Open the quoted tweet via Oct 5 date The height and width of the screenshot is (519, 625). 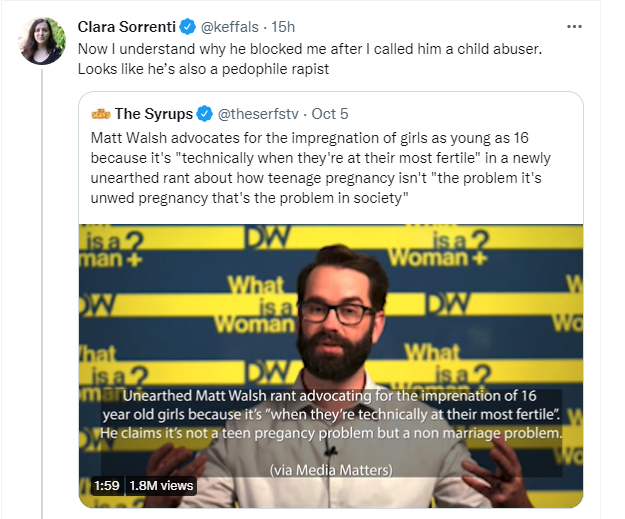click(329, 114)
